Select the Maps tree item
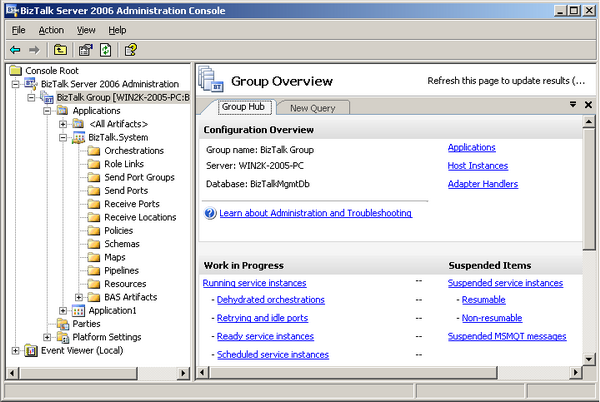600x402 pixels. click(x=115, y=257)
